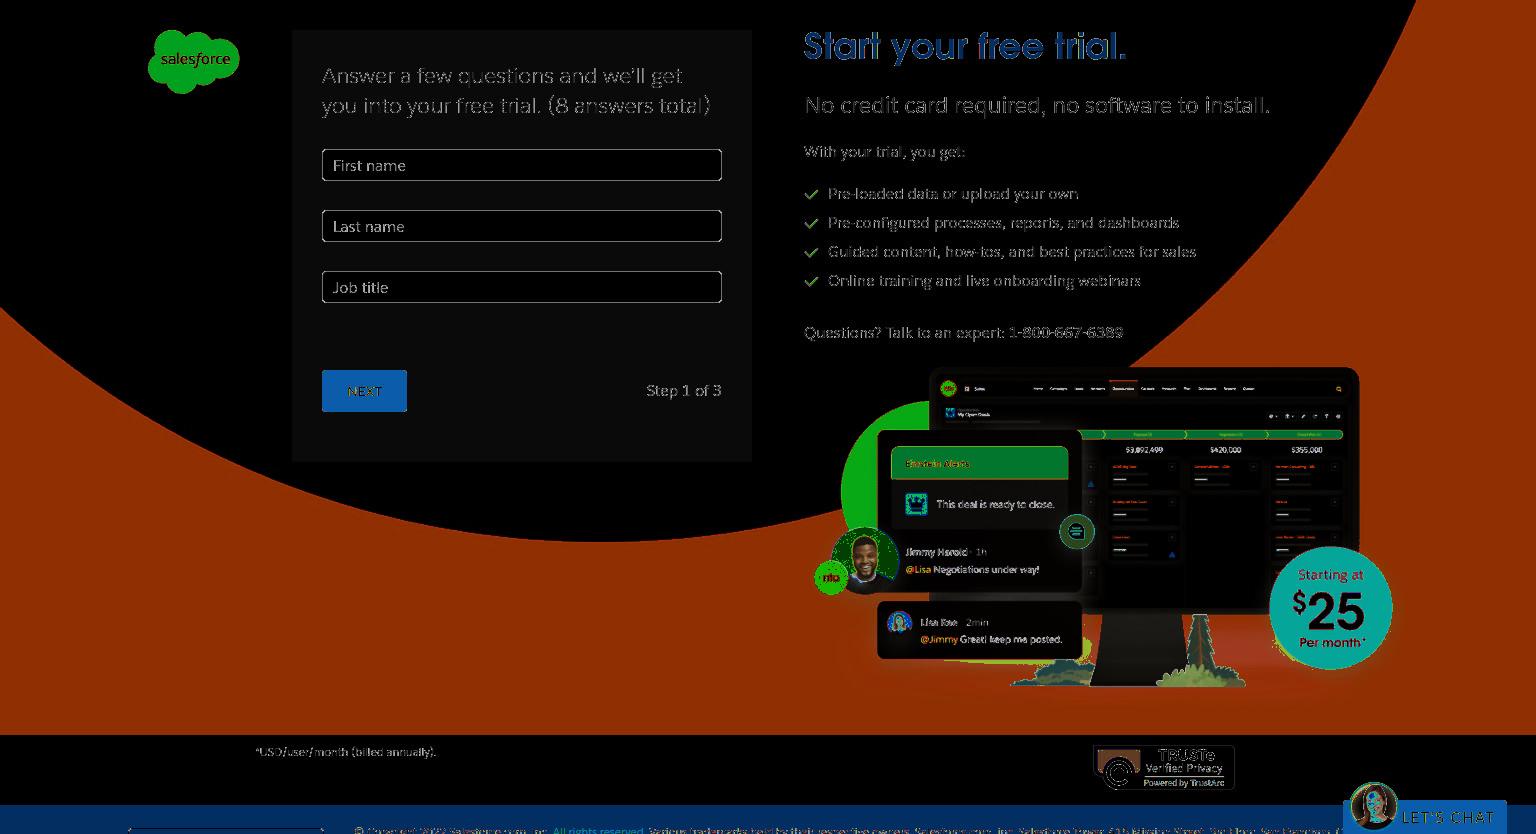
Task: Click the All rights reserved link
Action: coord(598,830)
